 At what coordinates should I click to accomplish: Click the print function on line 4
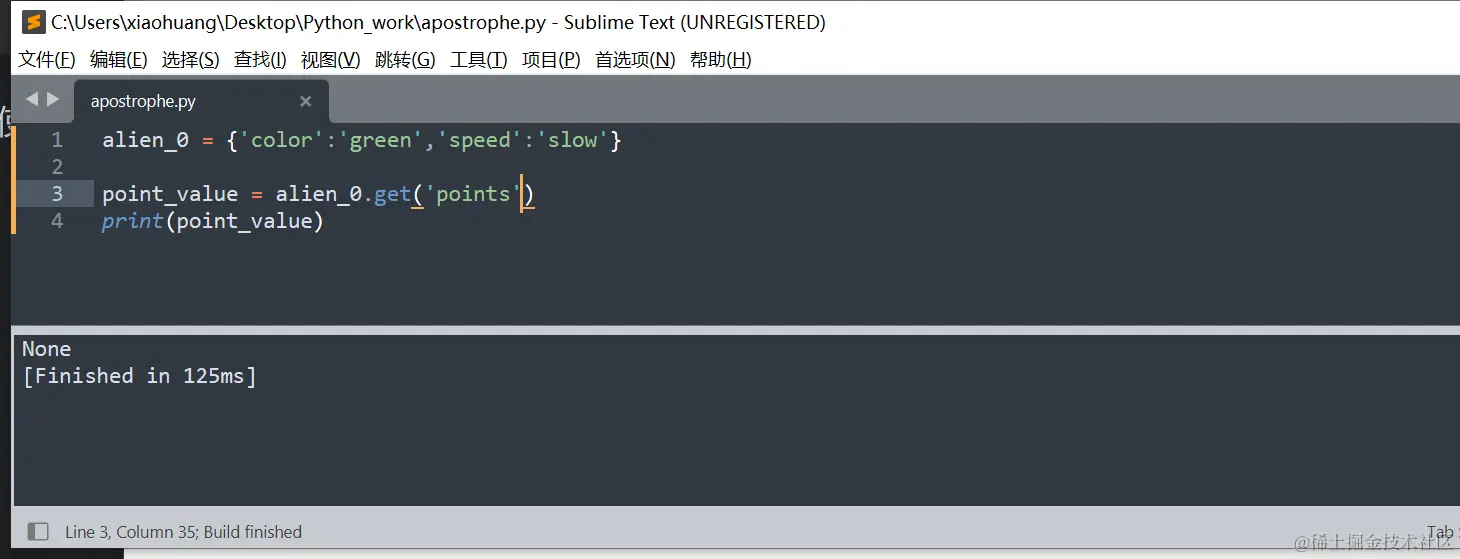click(x=132, y=221)
